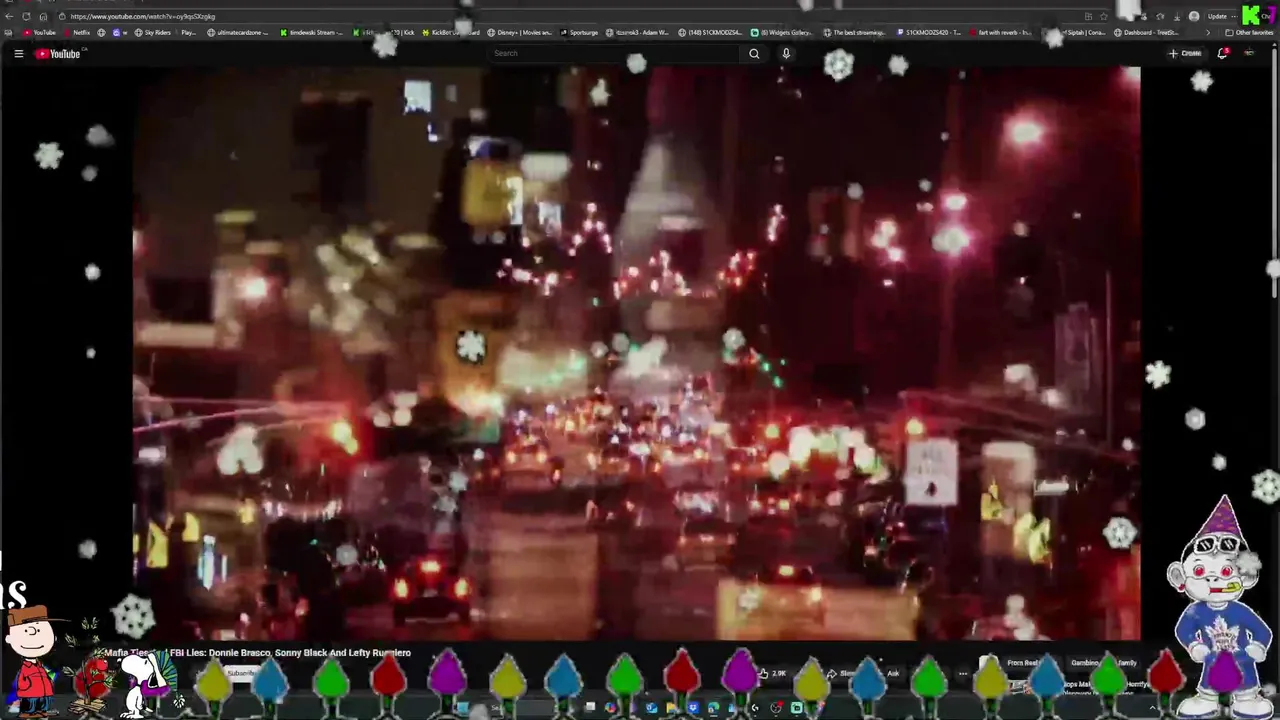Screen dimensions: 1280x720
Task: Open the more actions ellipsis under video
Action: [962, 673]
